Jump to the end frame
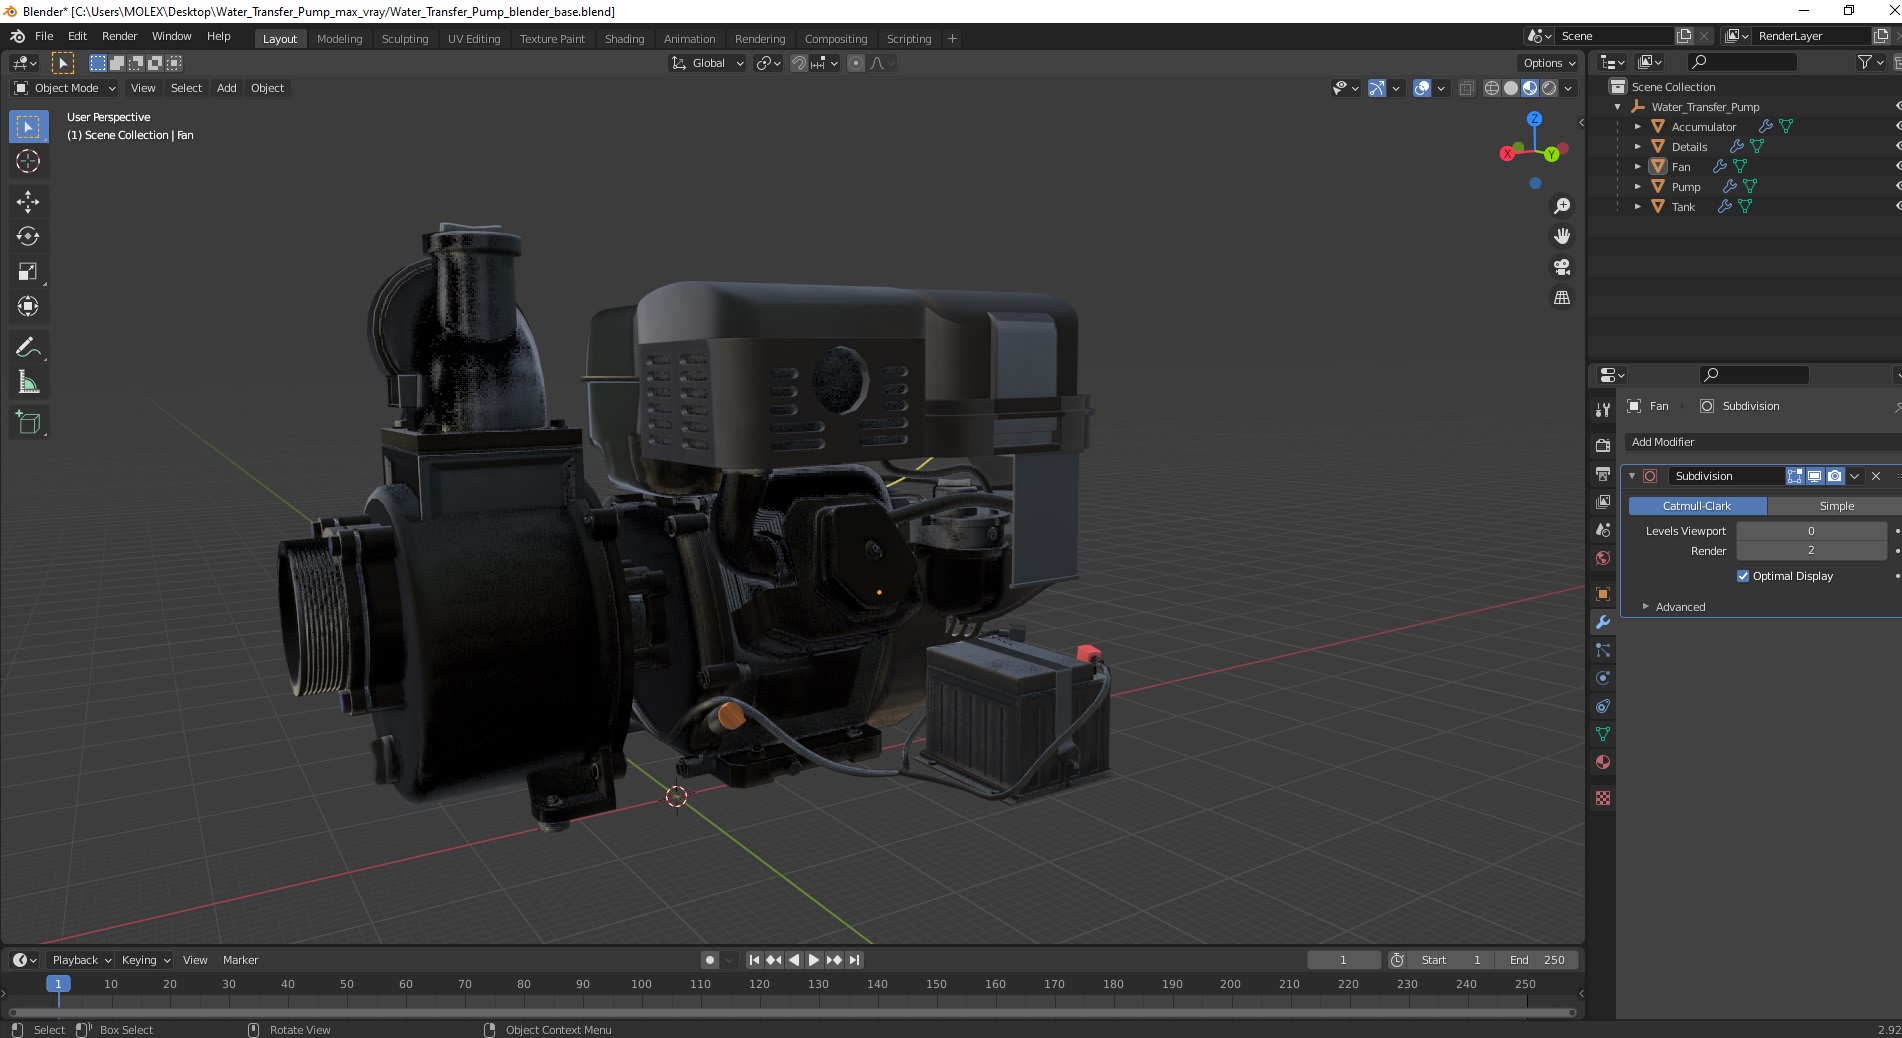1902x1038 pixels. tap(854, 960)
